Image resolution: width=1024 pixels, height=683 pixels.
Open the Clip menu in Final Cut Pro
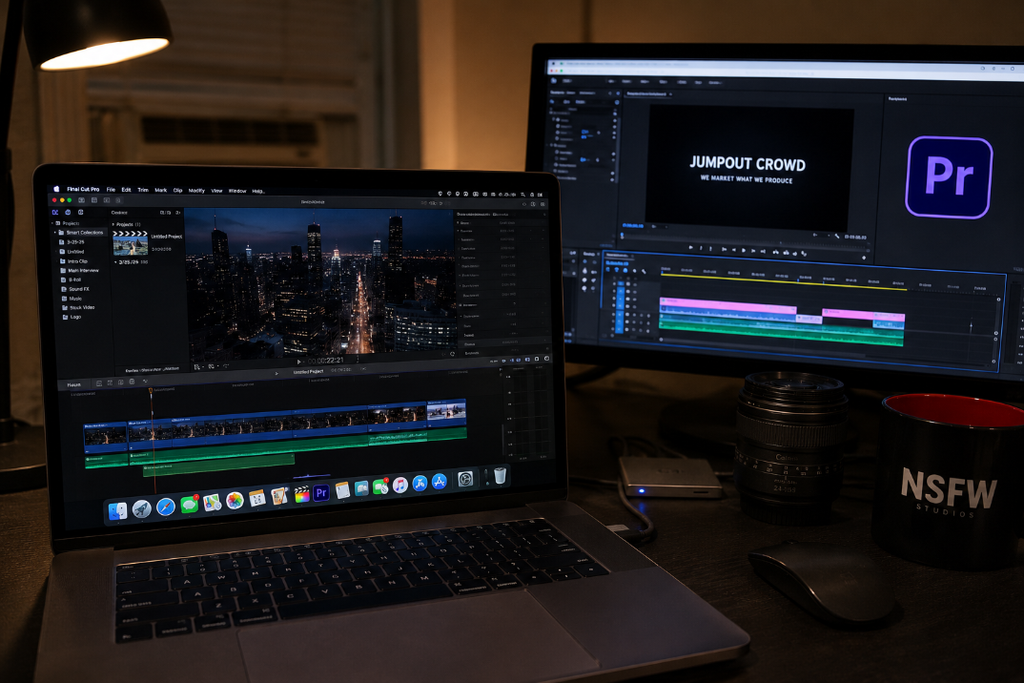178,190
